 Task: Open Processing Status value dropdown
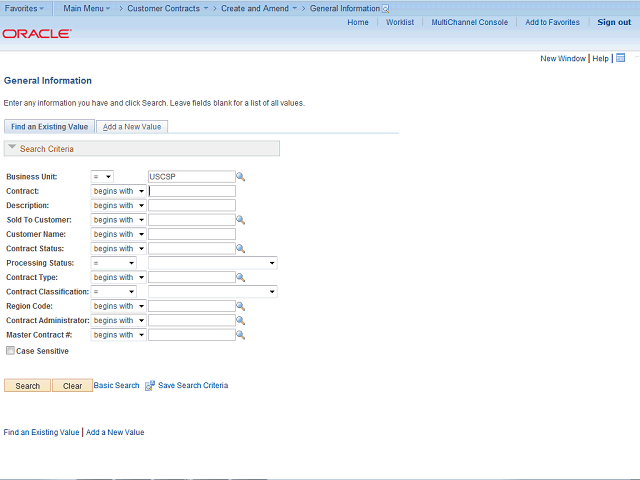click(x=213, y=263)
